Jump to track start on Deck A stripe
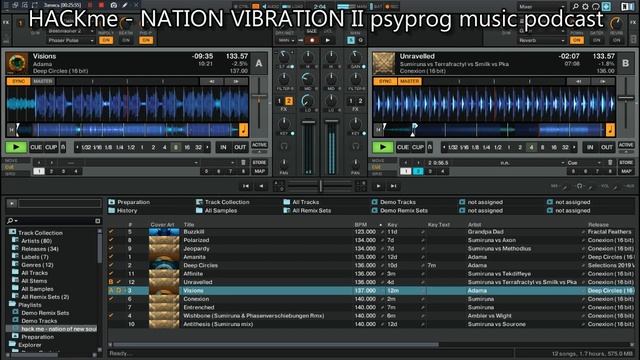Viewport: 640px width, 360px height. click(11, 130)
